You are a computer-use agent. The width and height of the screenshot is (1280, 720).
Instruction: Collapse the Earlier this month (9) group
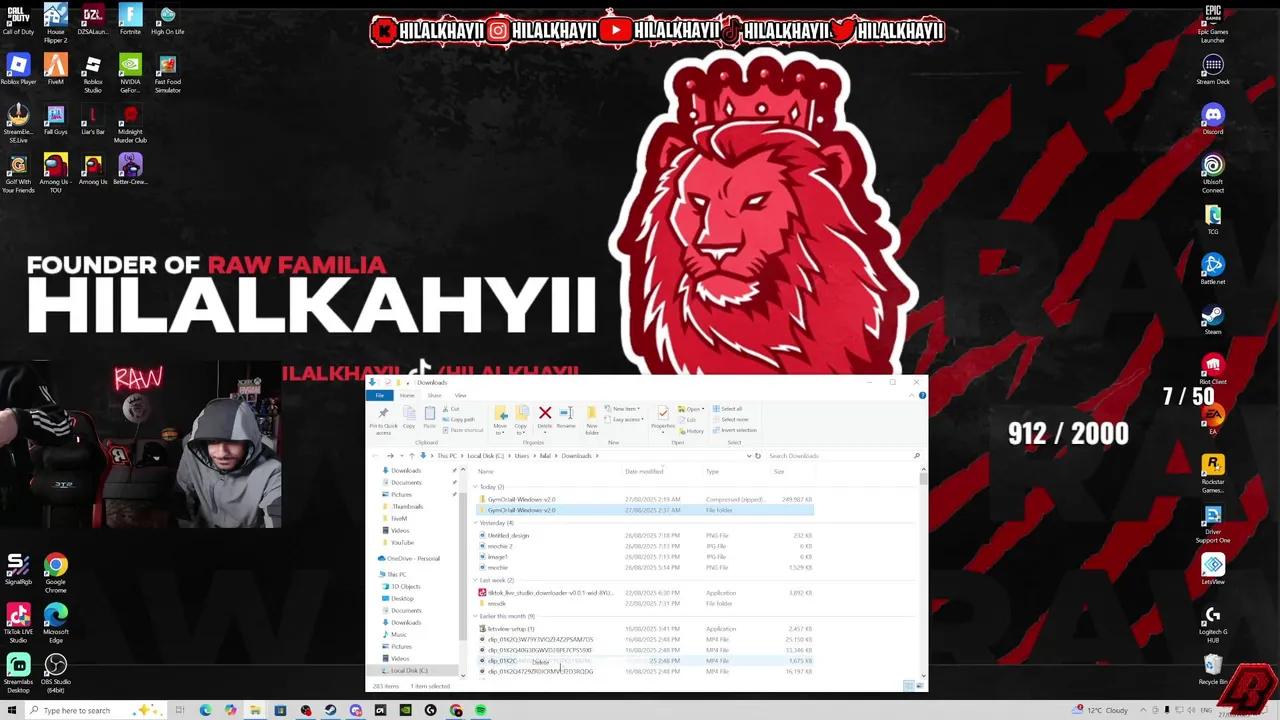tap(475, 617)
